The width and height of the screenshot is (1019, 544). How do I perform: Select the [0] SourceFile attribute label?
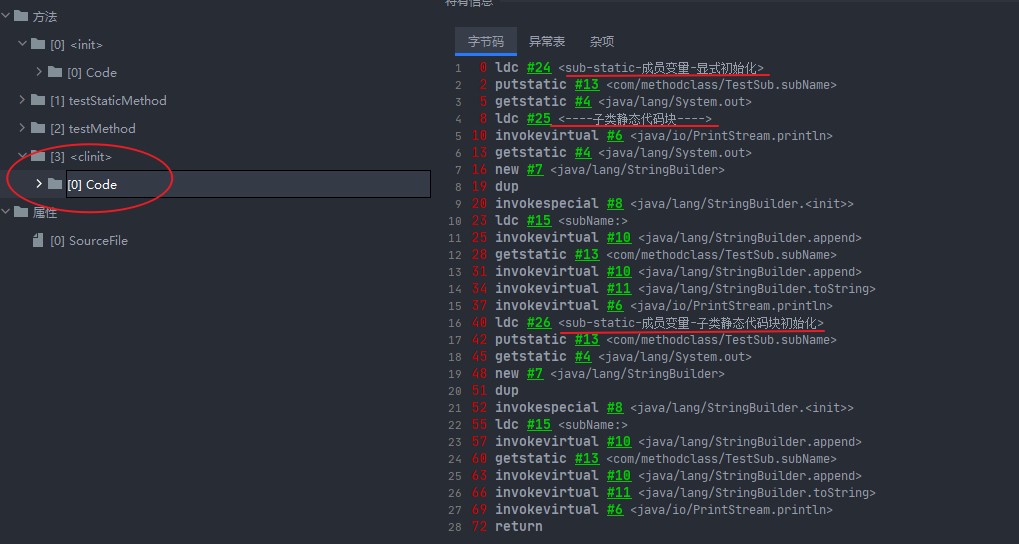(x=89, y=241)
